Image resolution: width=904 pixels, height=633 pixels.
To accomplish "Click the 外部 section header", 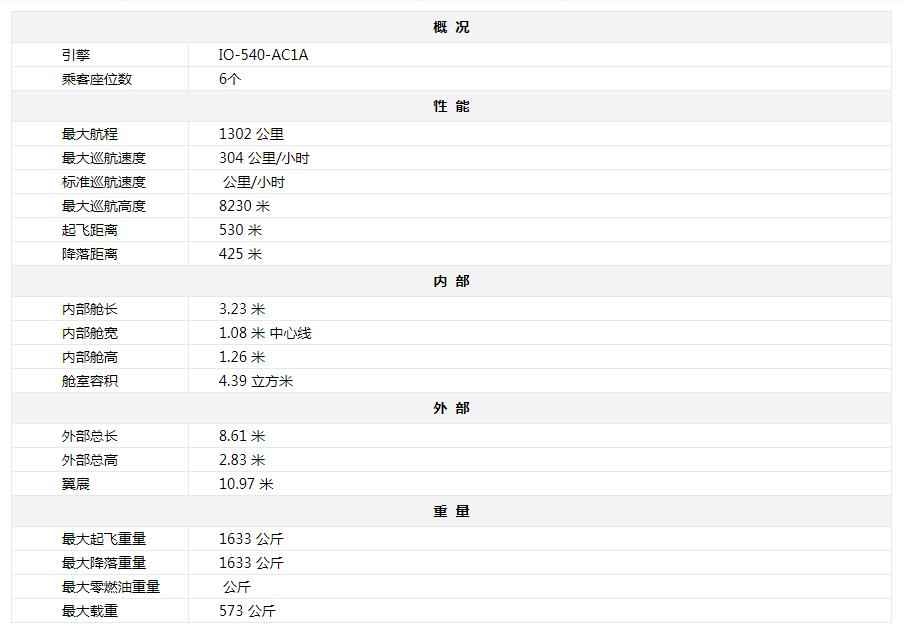I will pyautogui.click(x=451, y=408).
